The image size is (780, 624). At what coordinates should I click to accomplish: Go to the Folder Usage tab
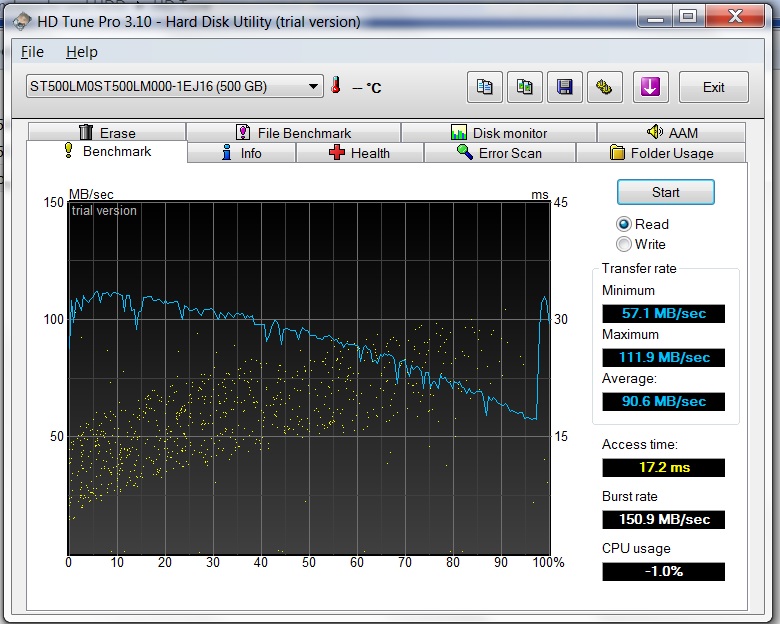coord(661,153)
